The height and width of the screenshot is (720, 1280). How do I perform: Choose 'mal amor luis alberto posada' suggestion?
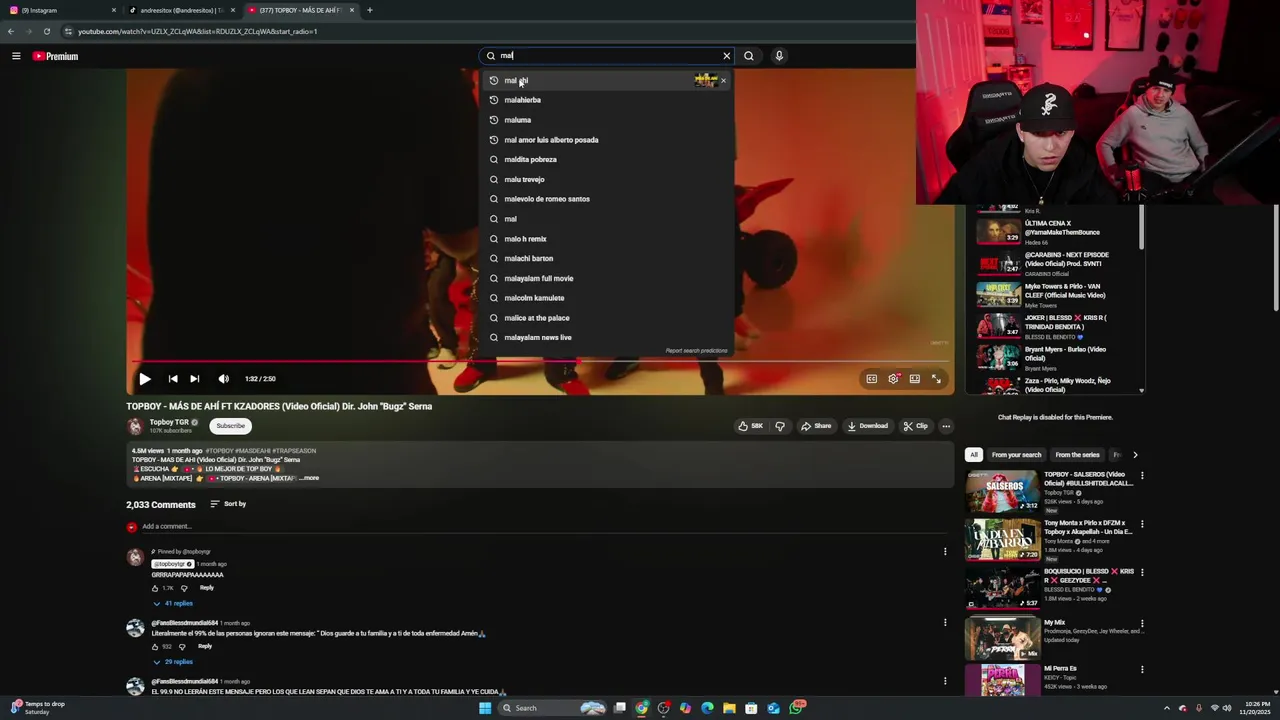[x=607, y=140]
